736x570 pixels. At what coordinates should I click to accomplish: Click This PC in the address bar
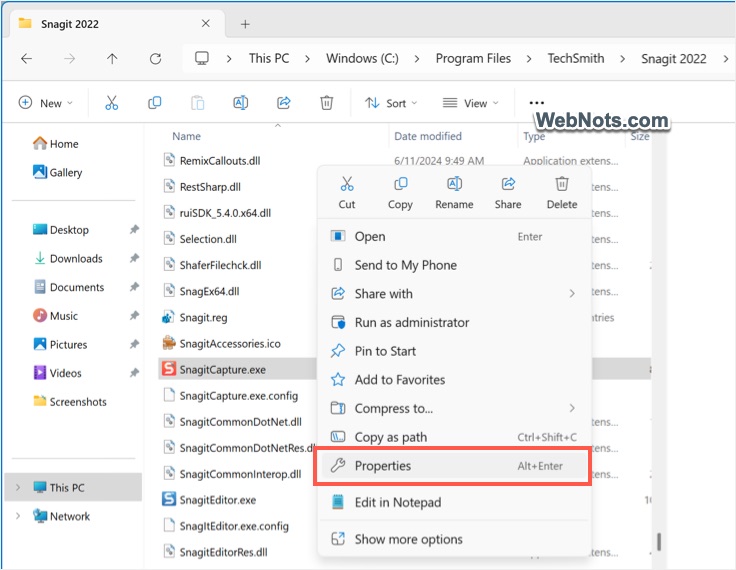269,59
